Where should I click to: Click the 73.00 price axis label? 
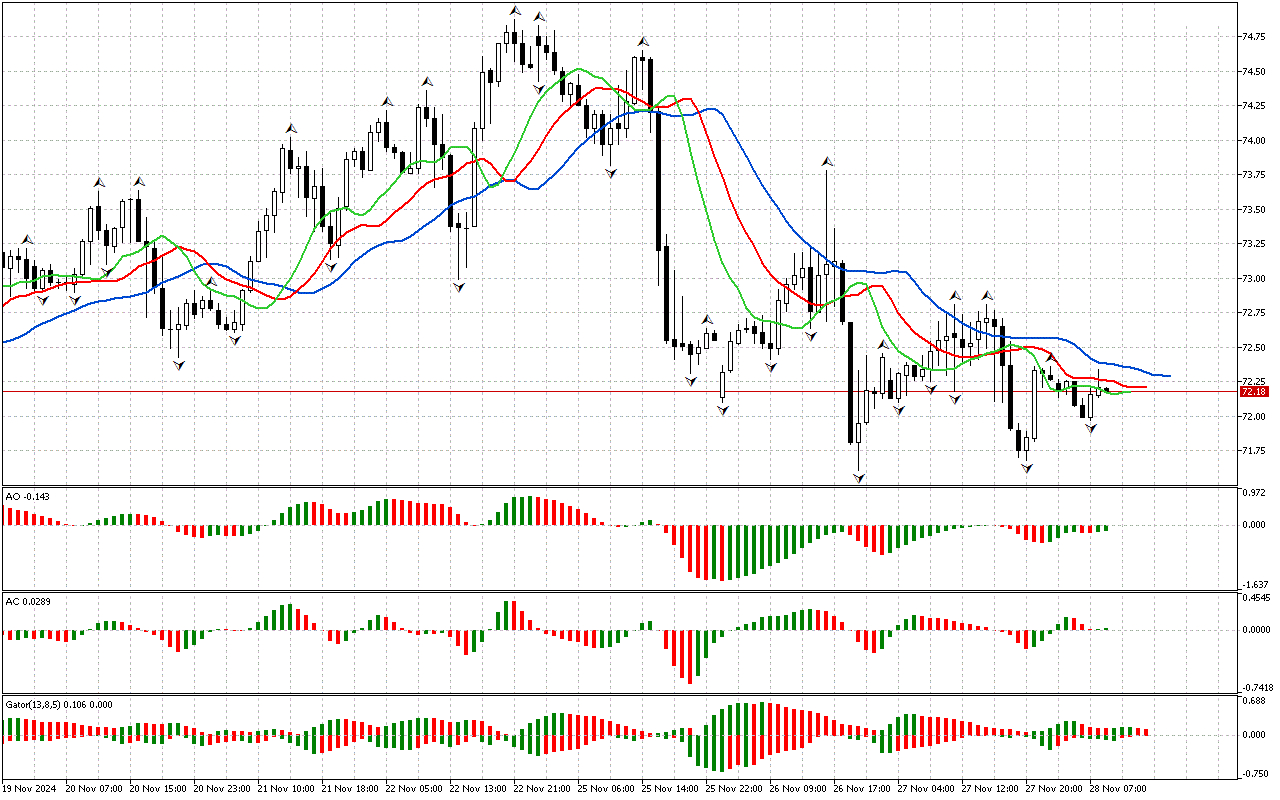point(1253,279)
